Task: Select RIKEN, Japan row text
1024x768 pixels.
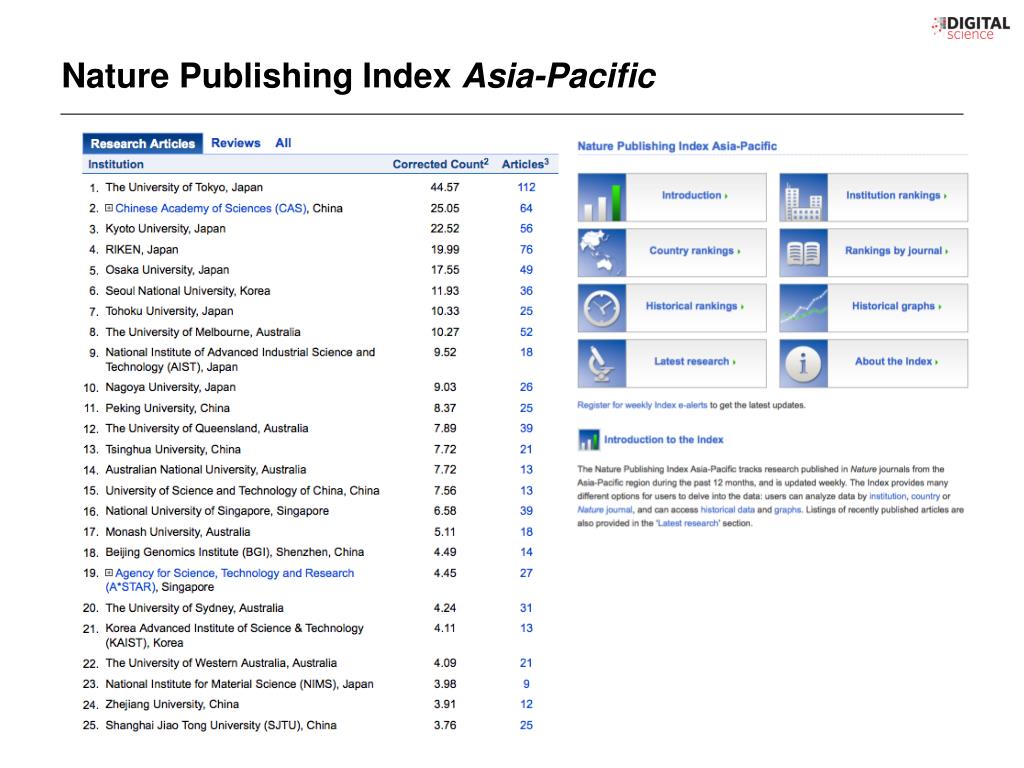Action: 142,249
